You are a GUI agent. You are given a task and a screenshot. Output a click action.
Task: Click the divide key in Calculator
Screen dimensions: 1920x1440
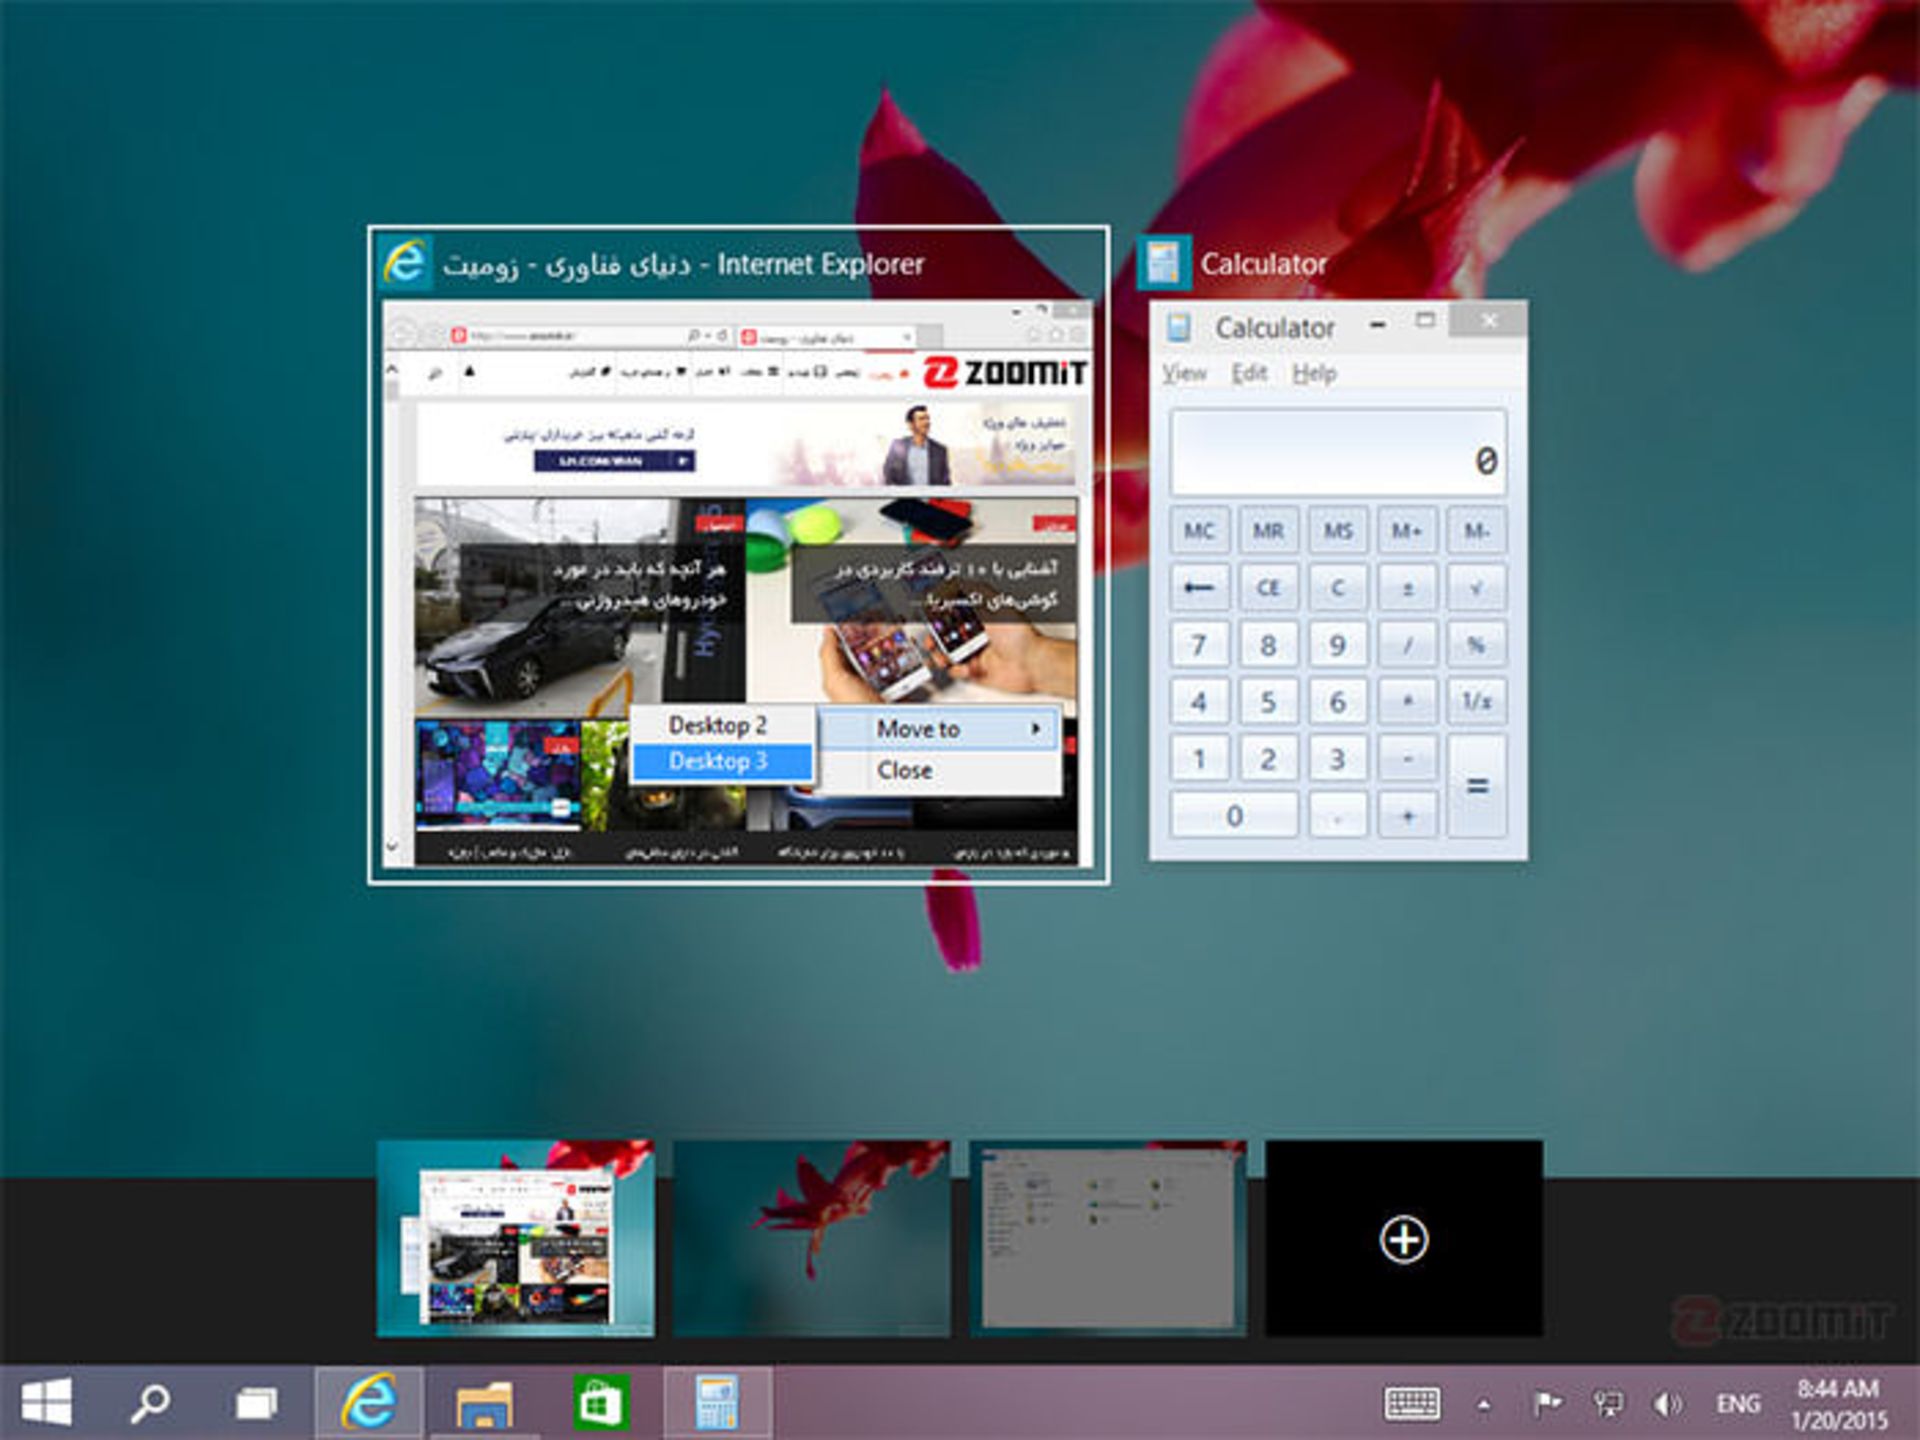coord(1407,645)
